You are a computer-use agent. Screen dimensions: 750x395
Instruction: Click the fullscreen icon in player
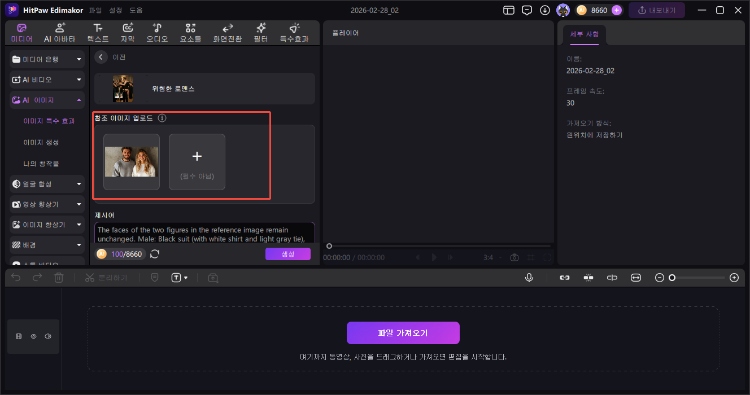click(547, 257)
